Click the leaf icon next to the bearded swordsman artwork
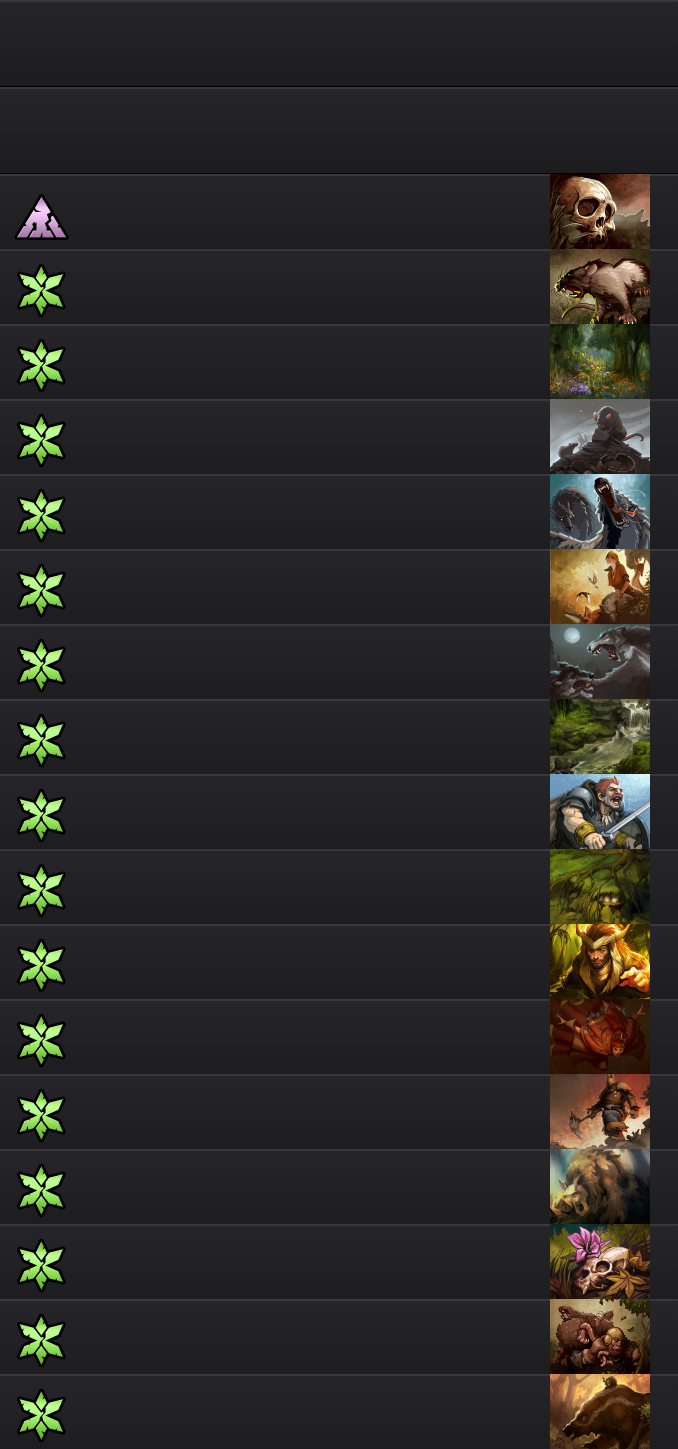Viewport: 678px width, 1449px height. pyautogui.click(x=41, y=815)
